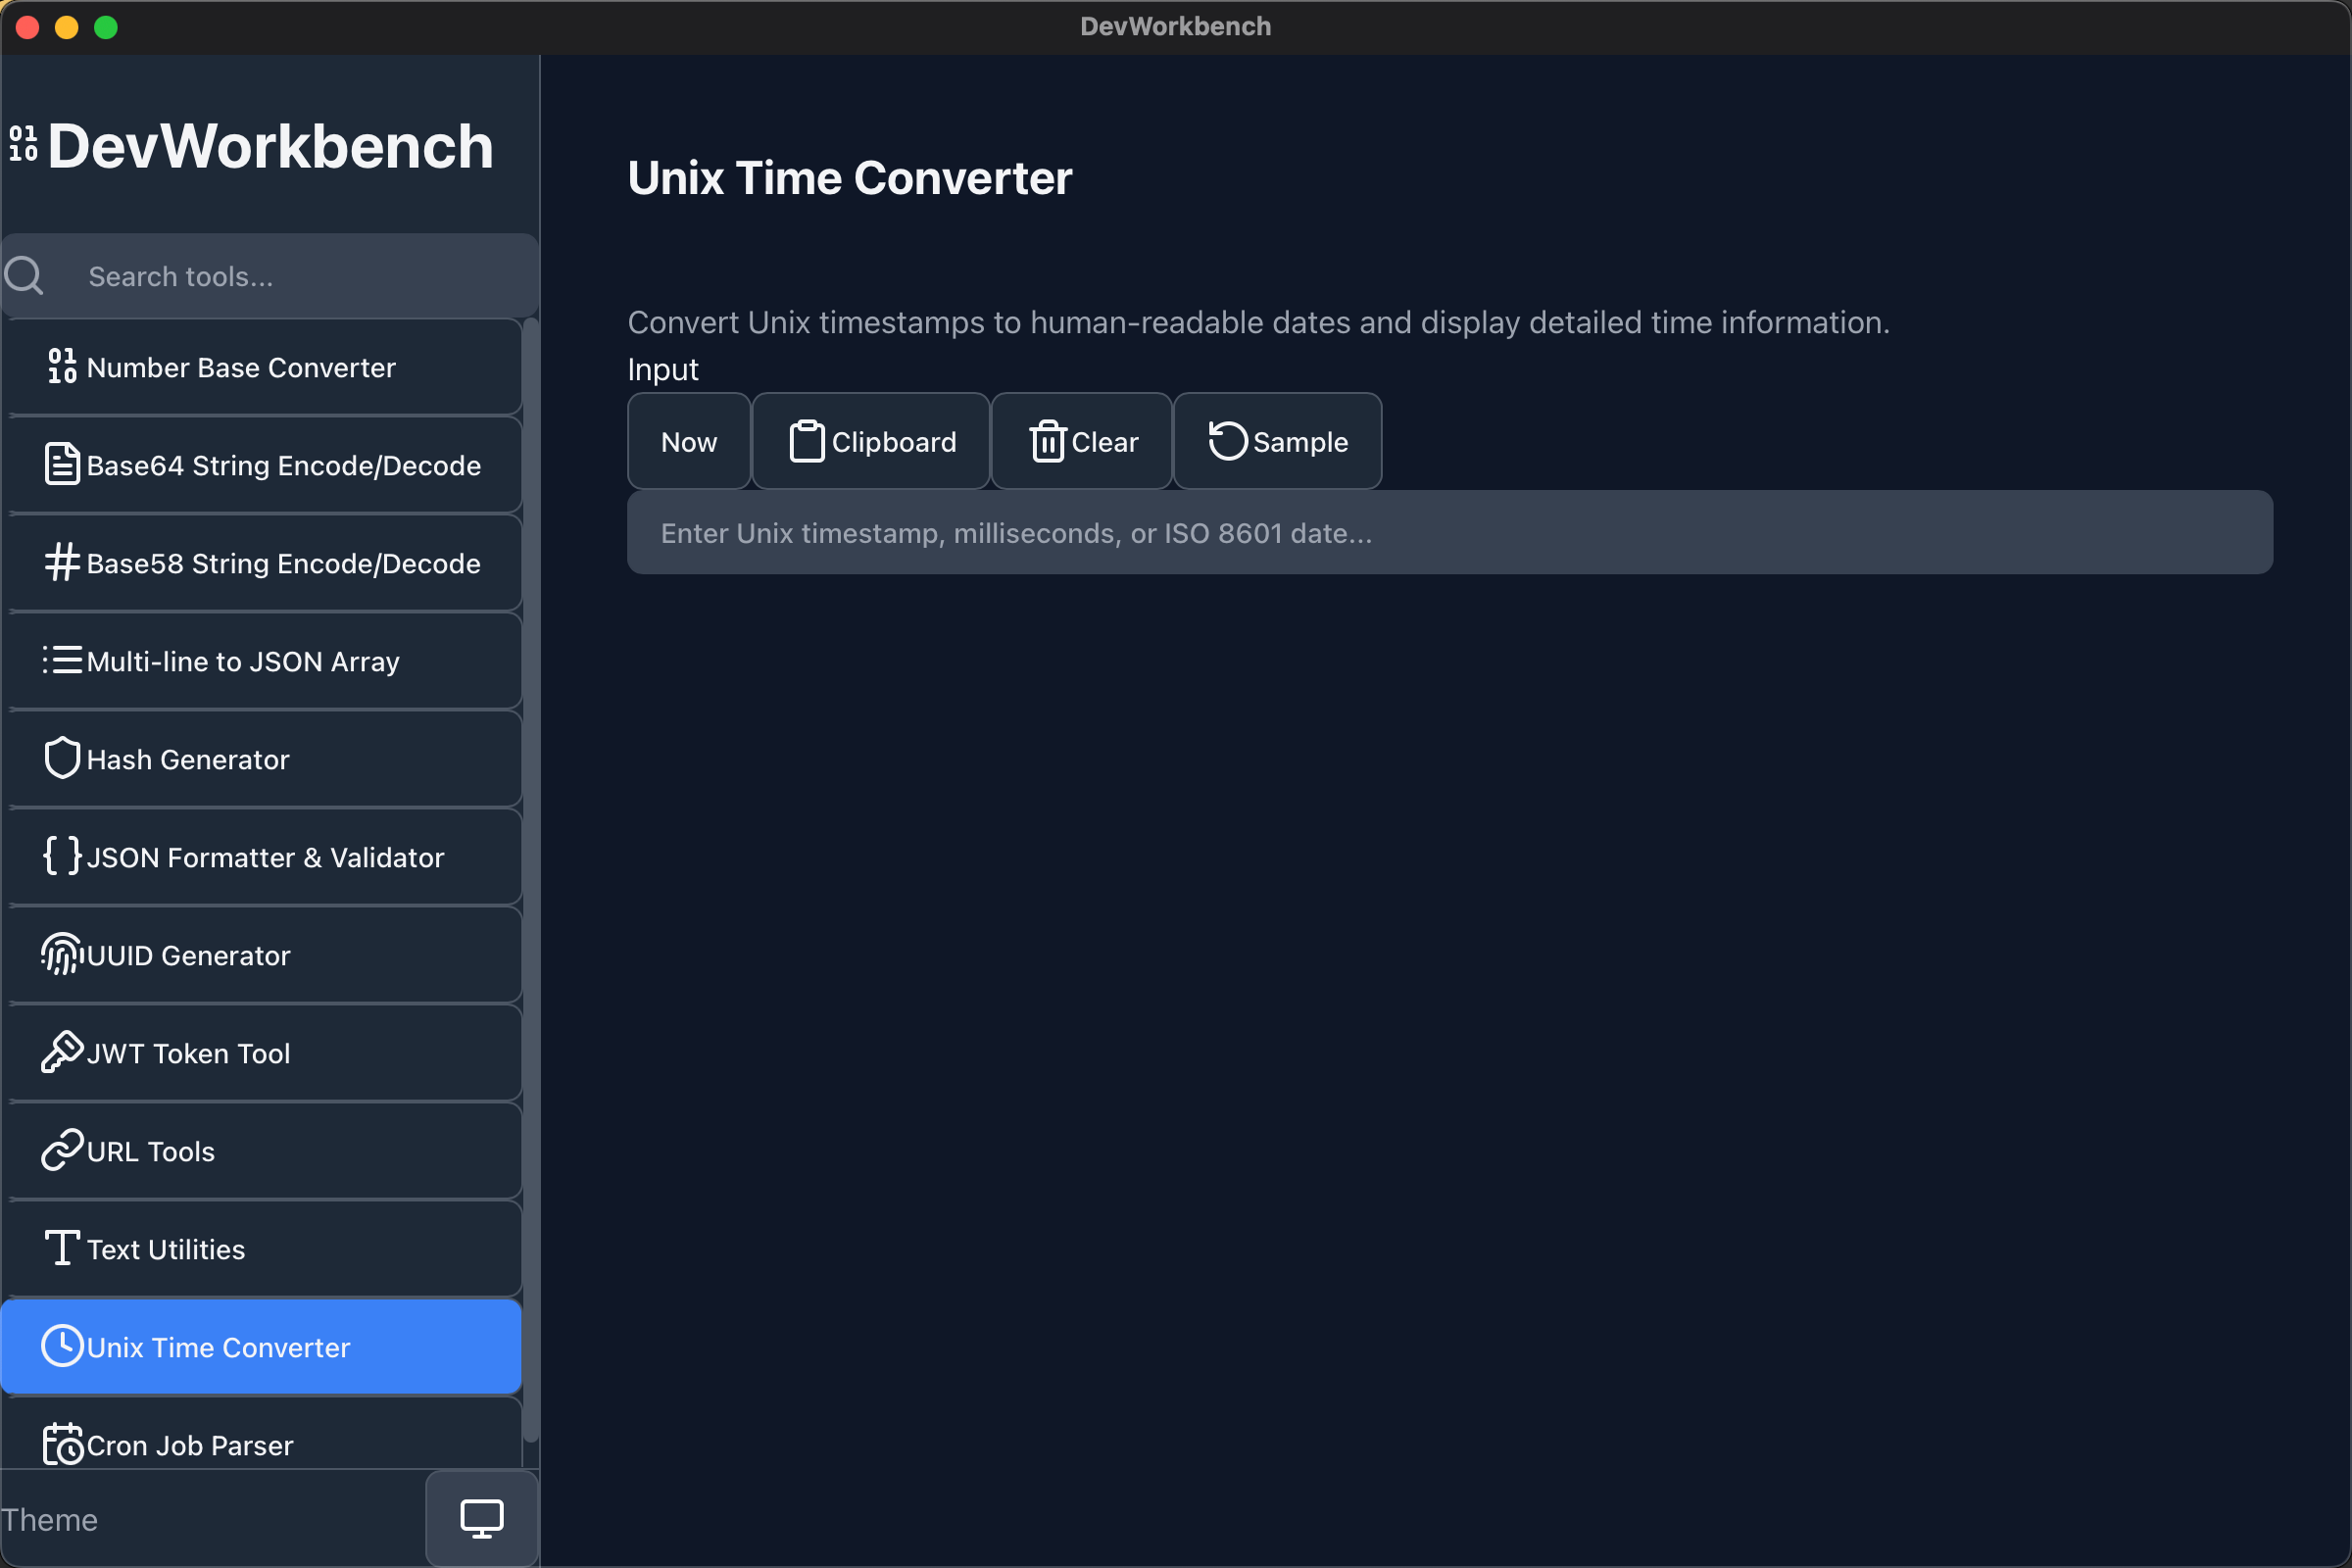The height and width of the screenshot is (1568, 2352).
Task: Click the Cron Job Parser calendar icon
Action: (62, 1444)
